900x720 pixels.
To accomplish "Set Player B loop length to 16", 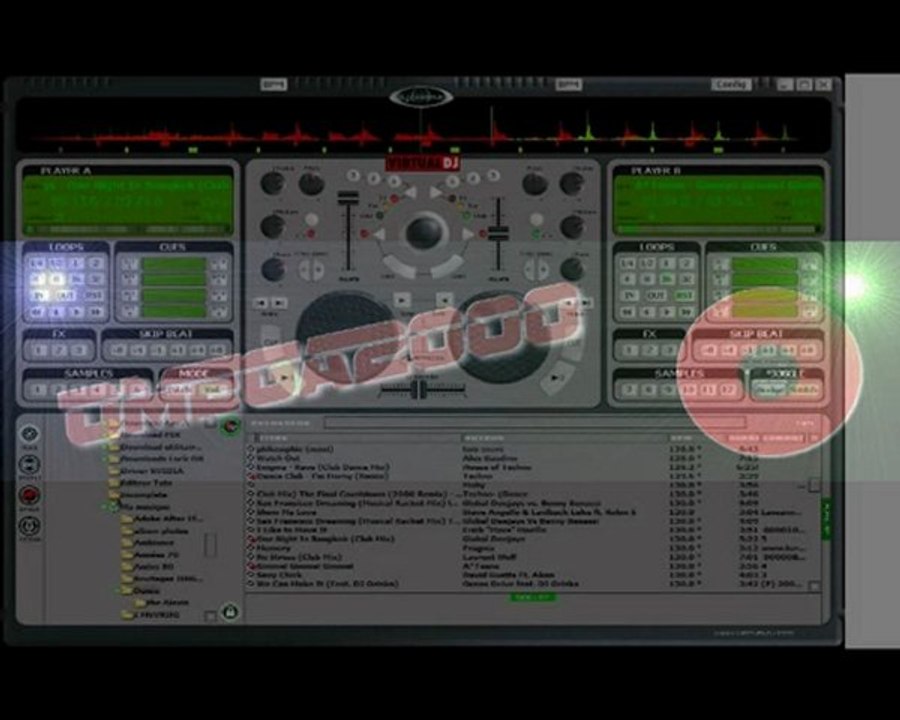I will coord(667,280).
